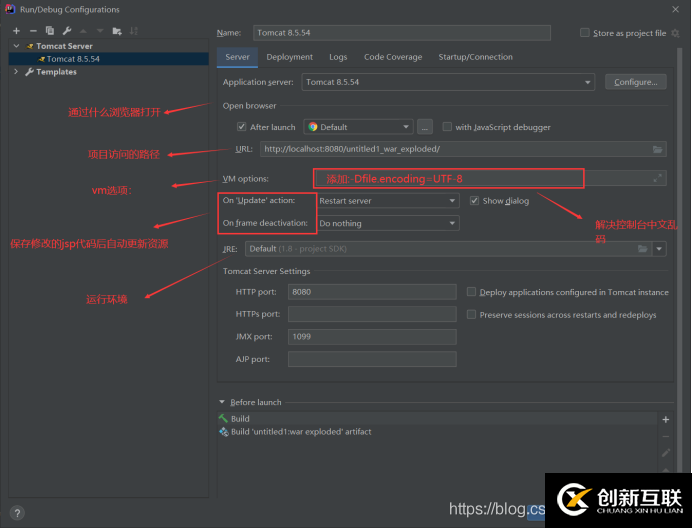The width and height of the screenshot is (692, 528).
Task: Select Tomcat 8.5.54 configuration in tree
Action: [x=109, y=59]
